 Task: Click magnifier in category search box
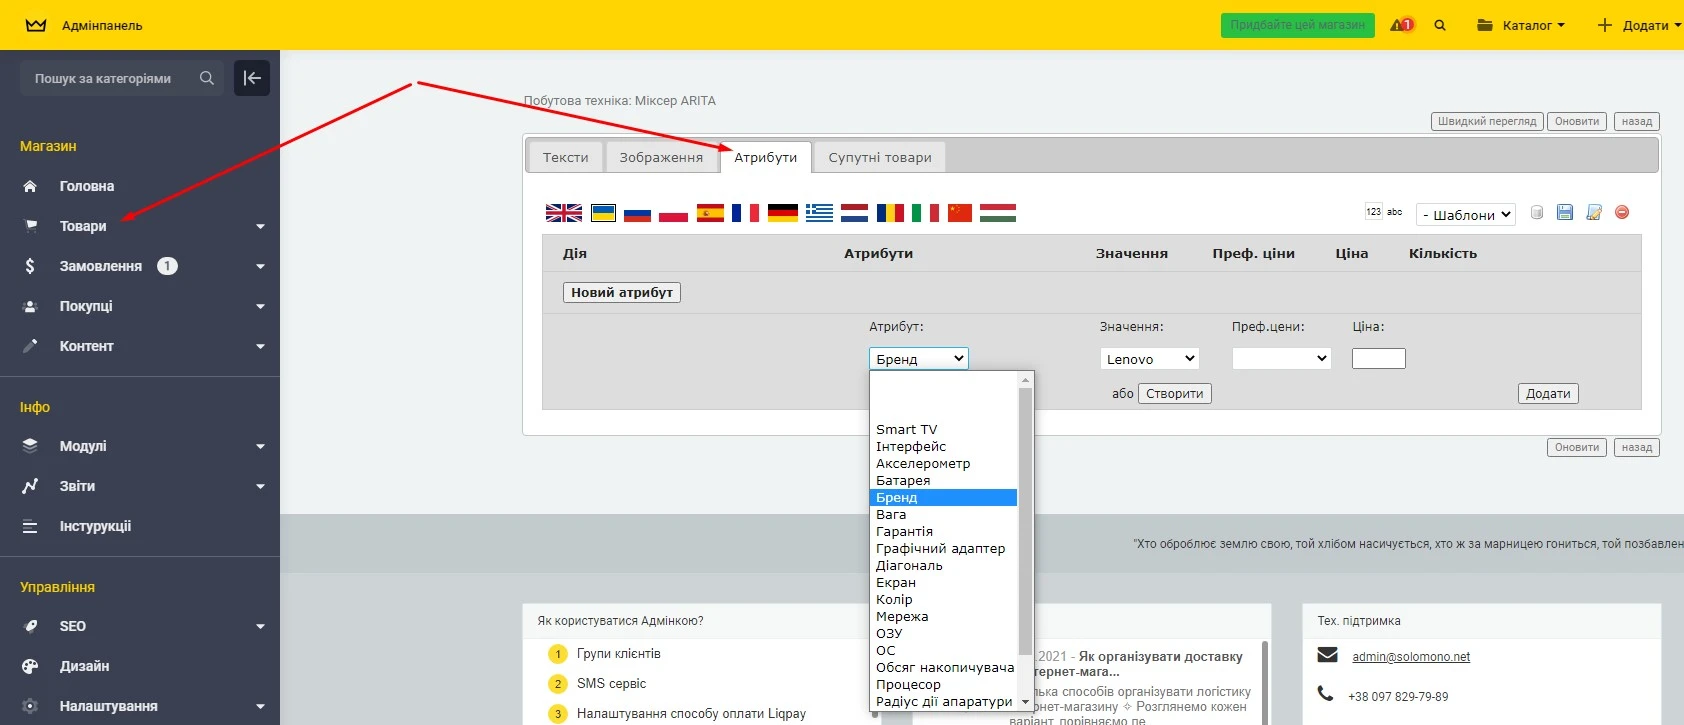click(206, 78)
